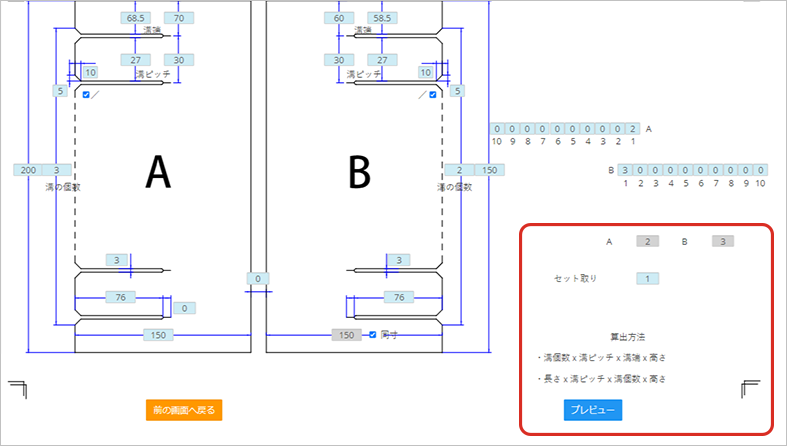Uncheck the 同寸 checkbox
The width and height of the screenshot is (787, 446).
[x=372, y=335]
